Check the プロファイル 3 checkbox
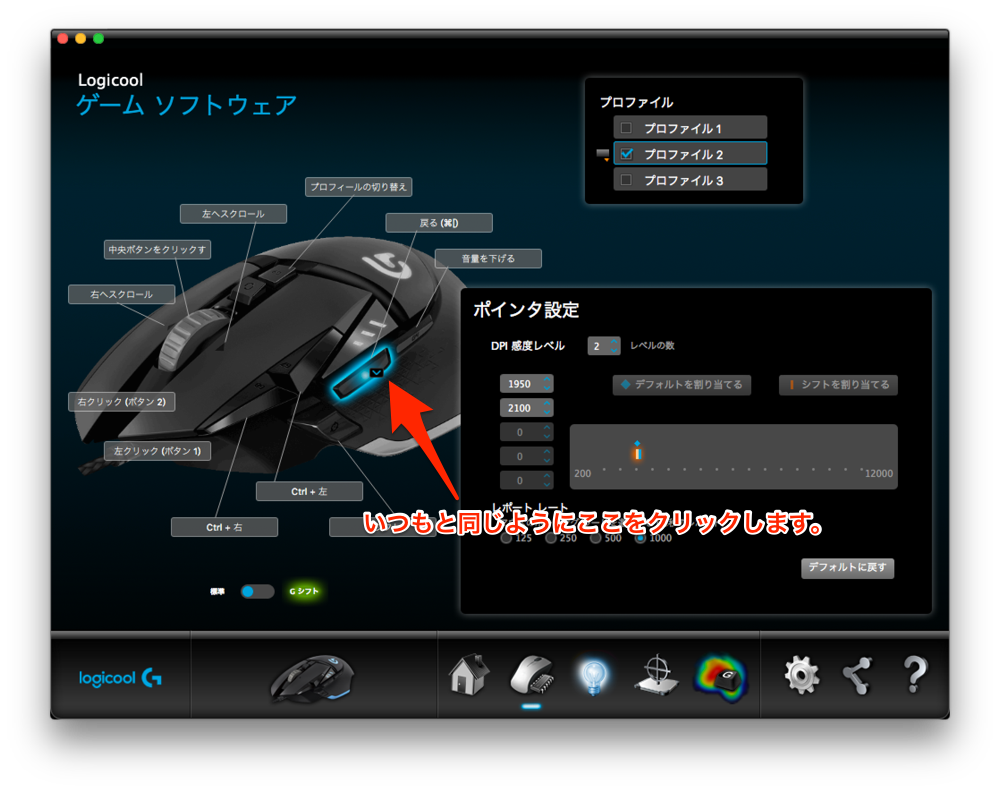1000x791 pixels. click(x=626, y=181)
